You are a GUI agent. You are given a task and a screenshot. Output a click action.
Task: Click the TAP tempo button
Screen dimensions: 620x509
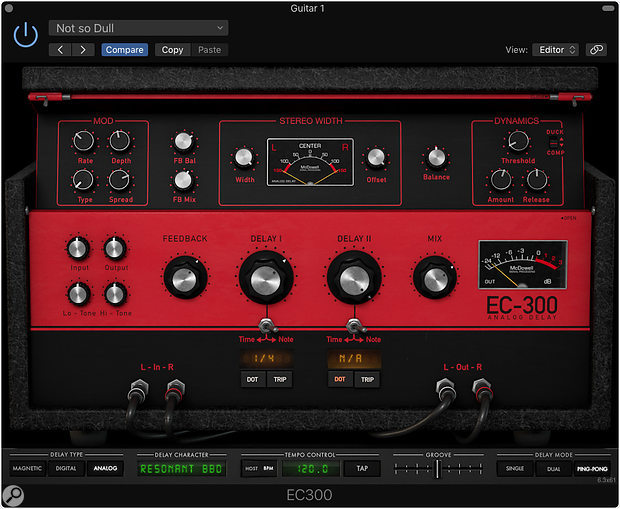click(362, 469)
